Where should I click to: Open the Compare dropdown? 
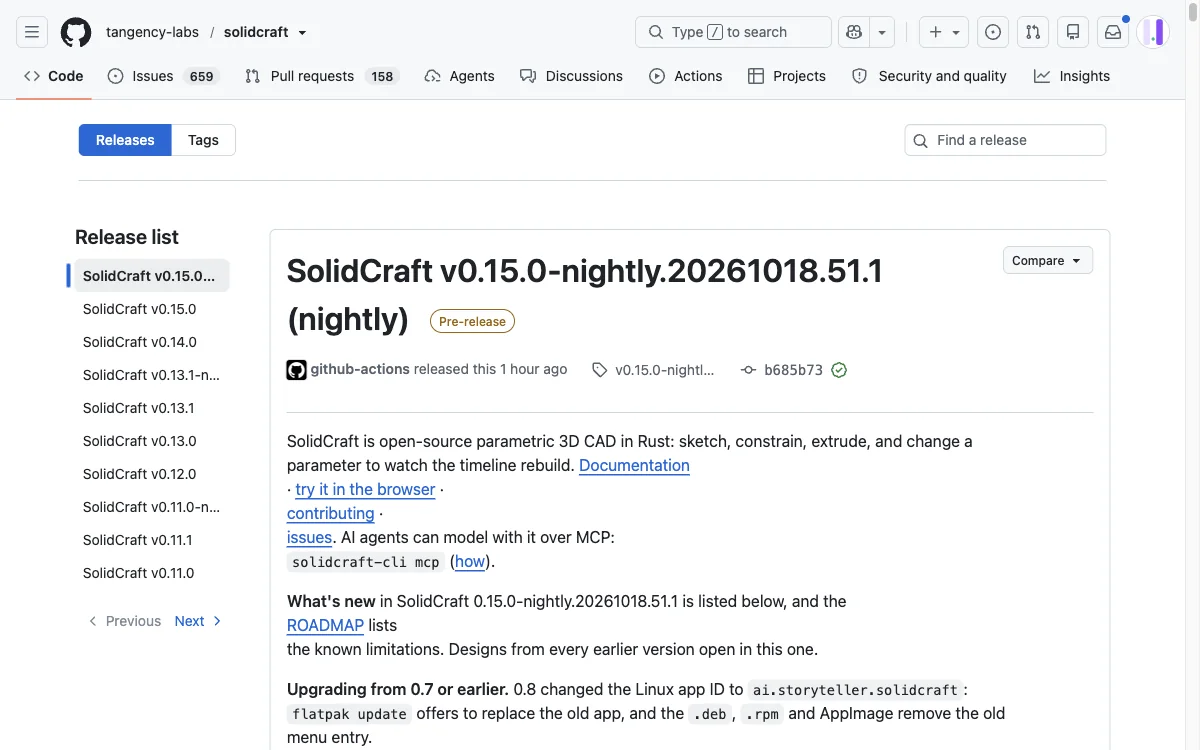tap(1047, 260)
